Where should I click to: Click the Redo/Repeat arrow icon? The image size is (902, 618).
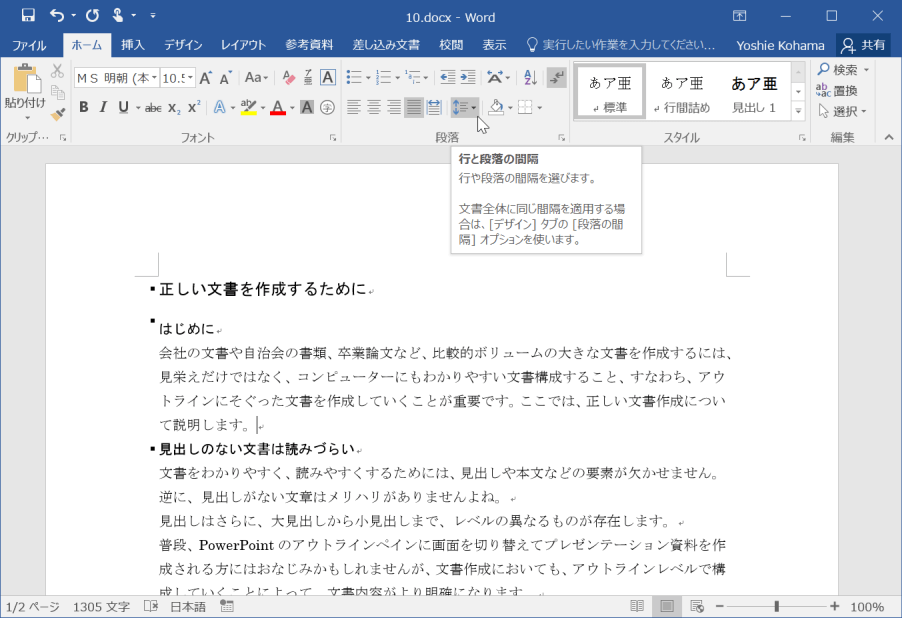coord(92,16)
